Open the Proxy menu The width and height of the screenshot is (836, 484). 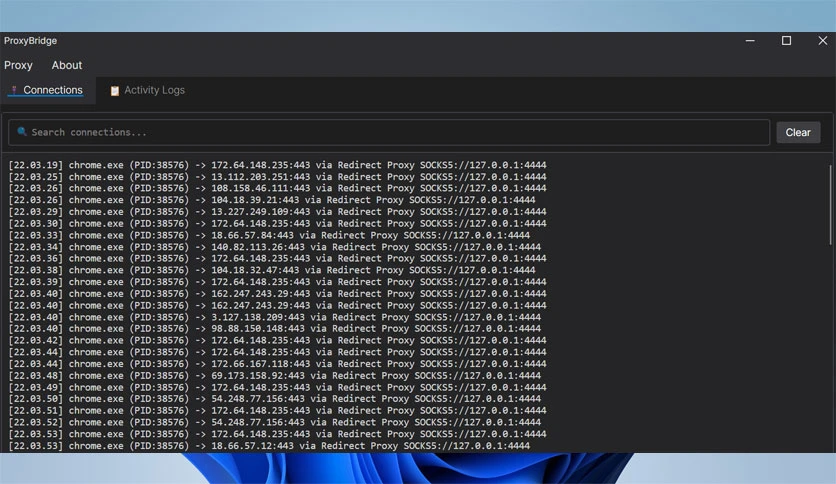point(18,65)
